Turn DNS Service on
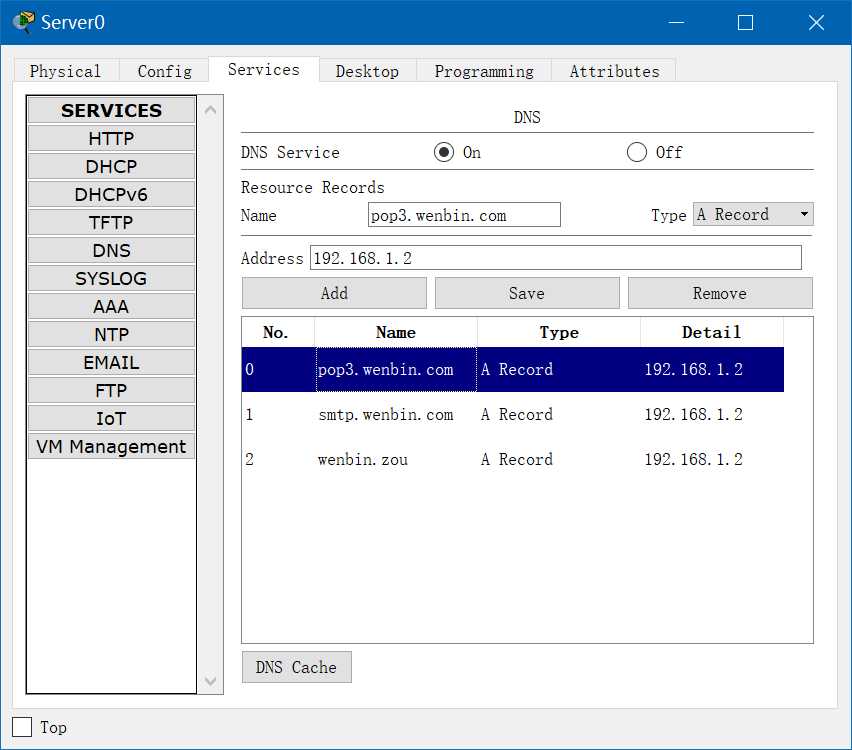The width and height of the screenshot is (852, 750). coord(443,152)
